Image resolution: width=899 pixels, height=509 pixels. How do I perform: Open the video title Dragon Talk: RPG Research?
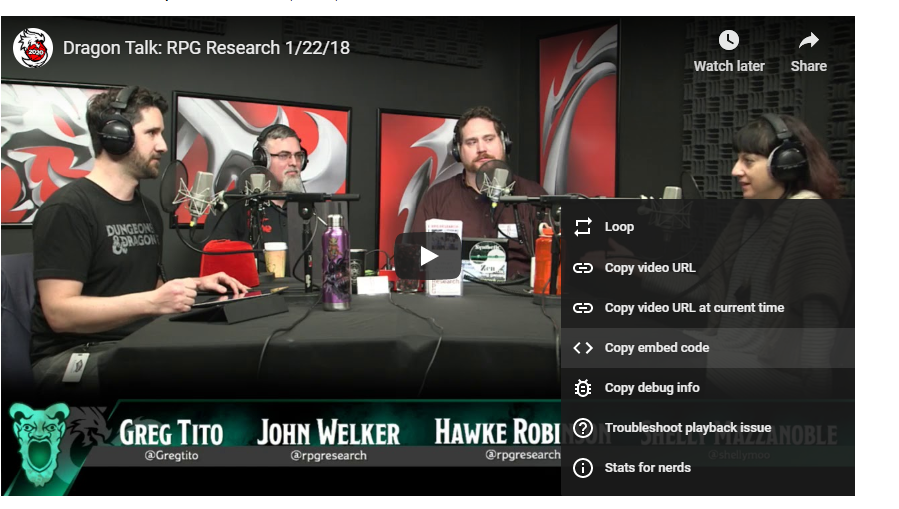click(206, 48)
